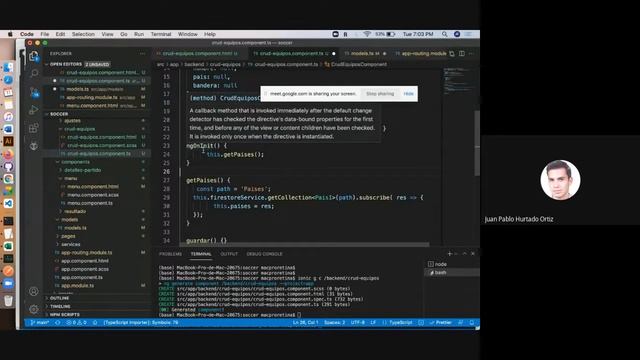
Task: Open Explorer panel more actions (three dots)
Action: [x=142, y=53]
